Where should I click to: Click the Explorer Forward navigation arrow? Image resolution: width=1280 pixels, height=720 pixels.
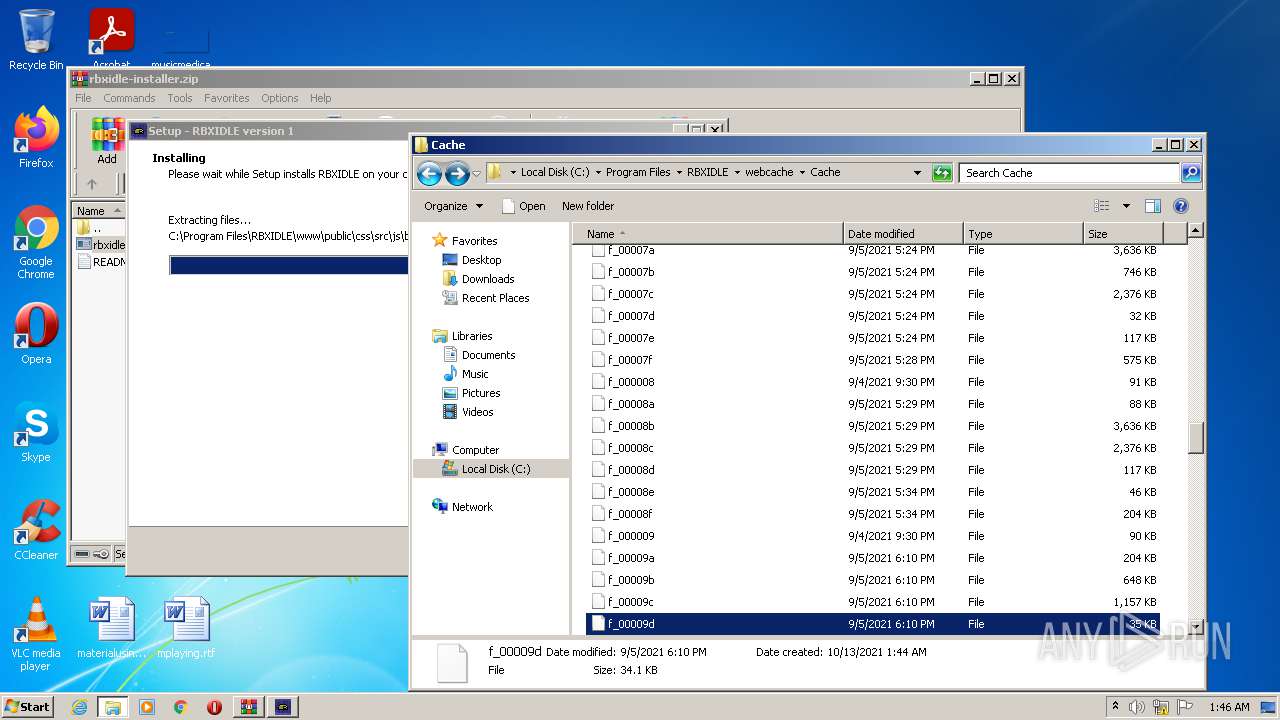pyautogui.click(x=457, y=173)
